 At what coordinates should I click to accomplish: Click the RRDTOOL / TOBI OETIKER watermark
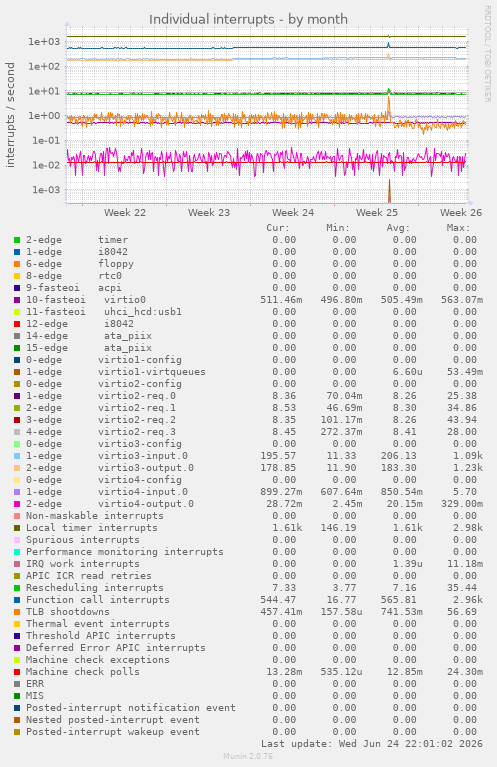tap(487, 54)
